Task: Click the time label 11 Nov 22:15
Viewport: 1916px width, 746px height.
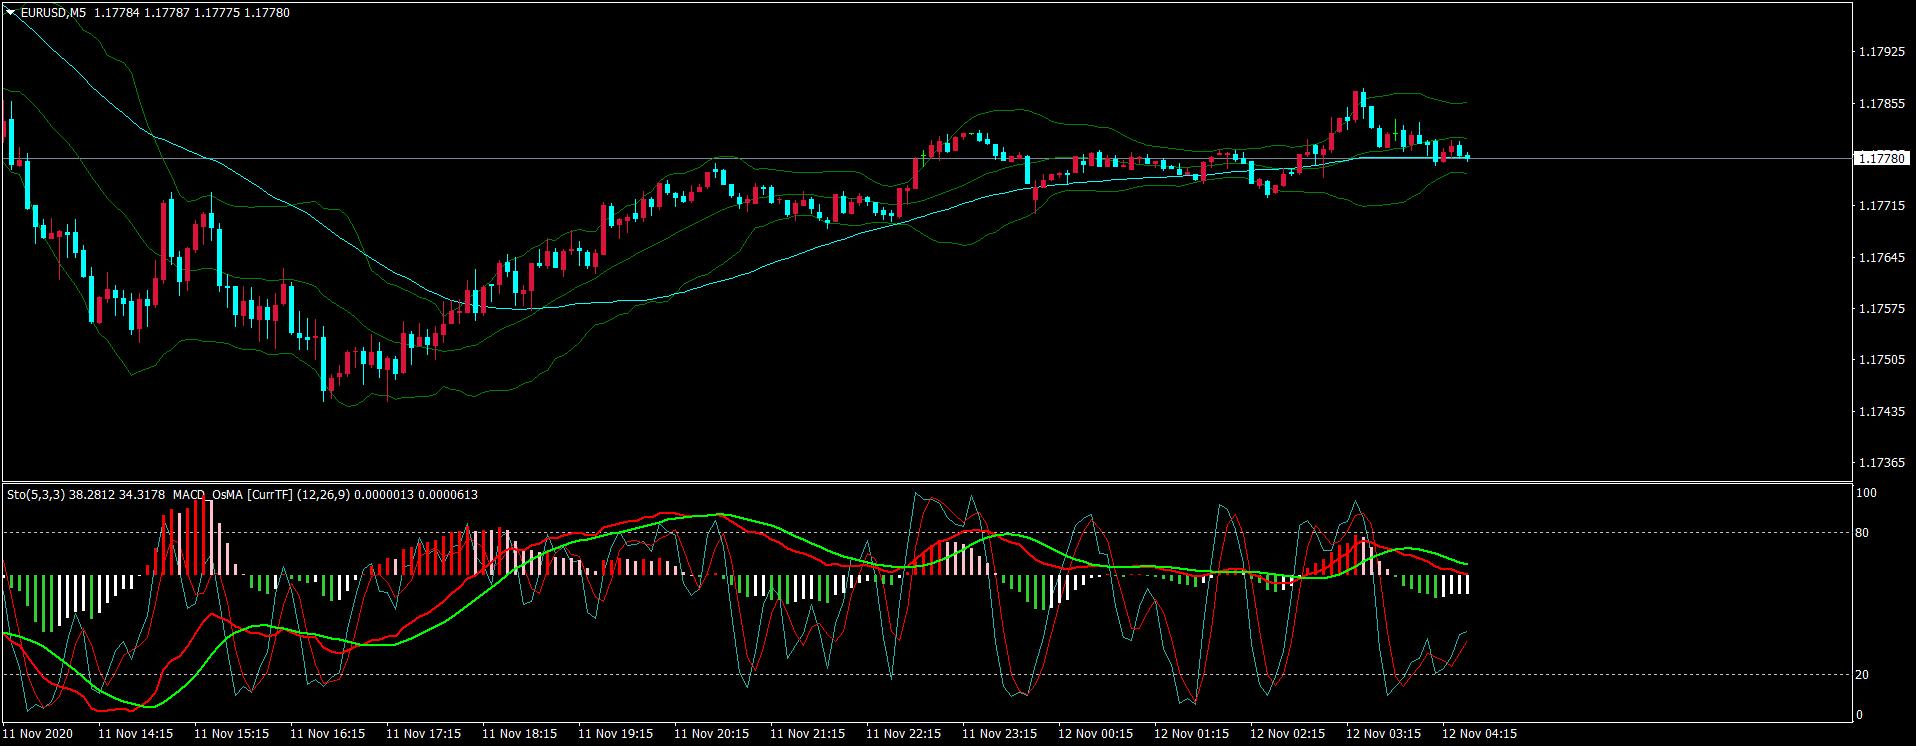Action: click(903, 734)
